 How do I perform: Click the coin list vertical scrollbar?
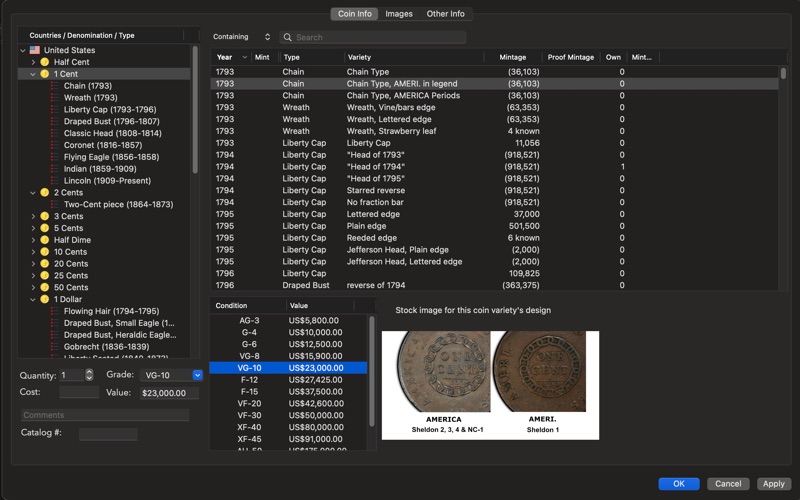(783, 73)
